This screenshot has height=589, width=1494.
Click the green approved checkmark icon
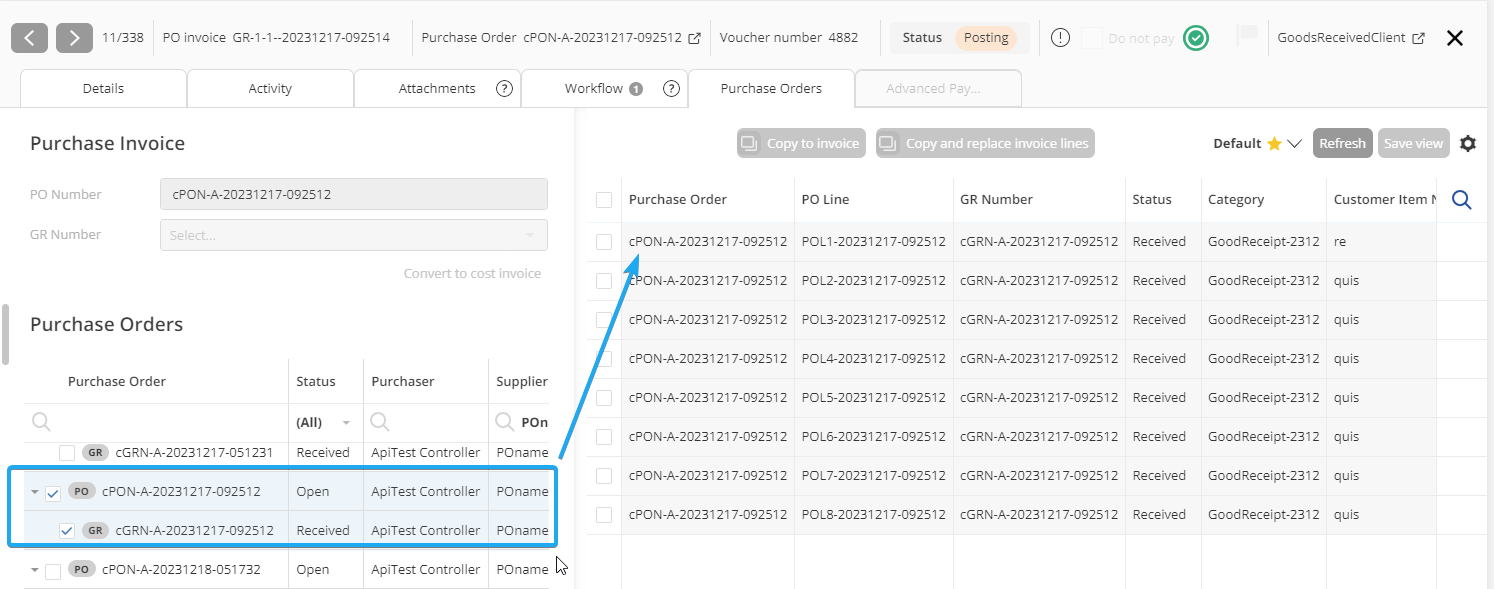1195,38
